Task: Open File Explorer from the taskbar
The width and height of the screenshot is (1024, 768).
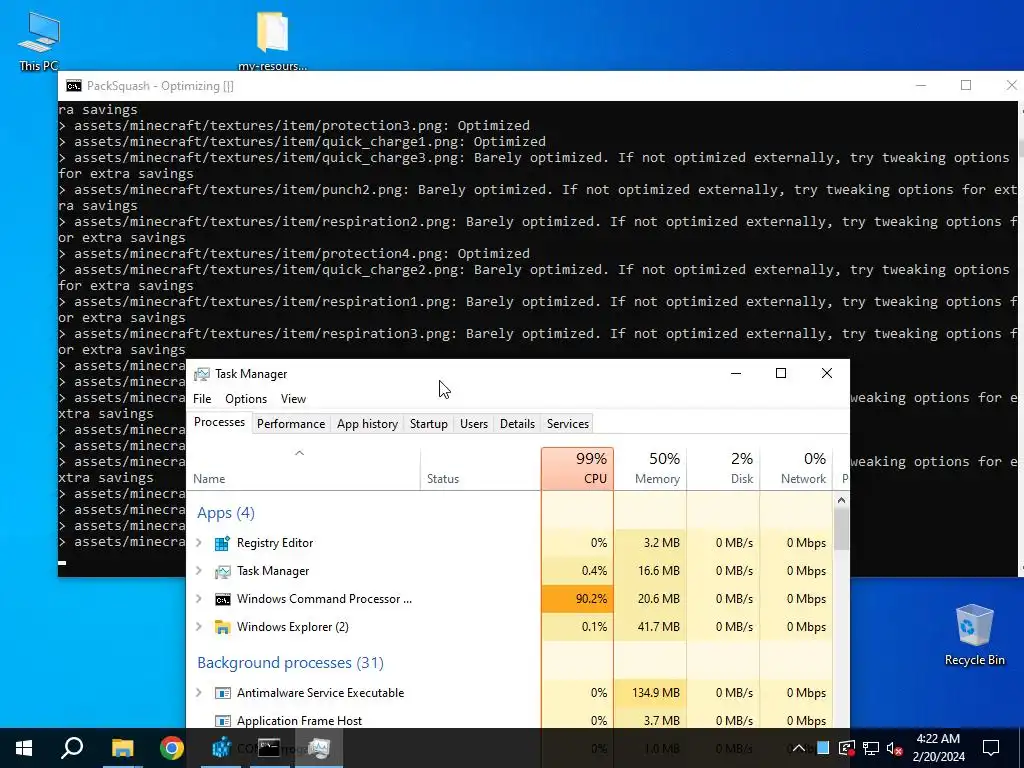Action: [122, 748]
